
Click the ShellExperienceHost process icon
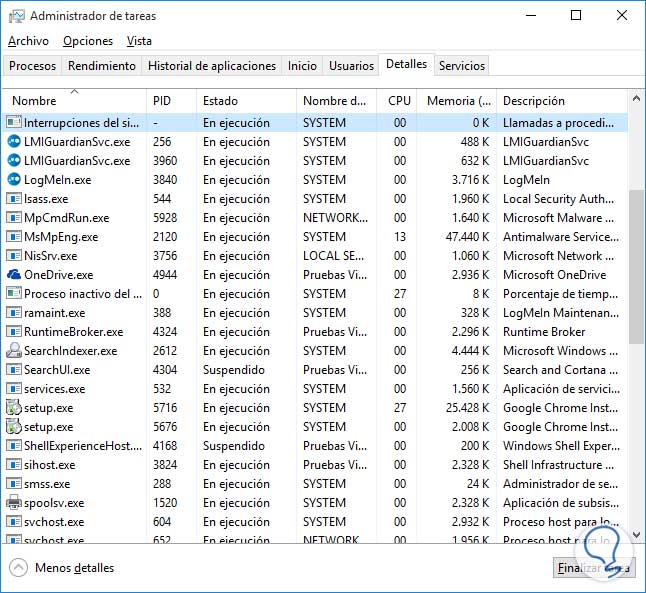click(x=14, y=445)
